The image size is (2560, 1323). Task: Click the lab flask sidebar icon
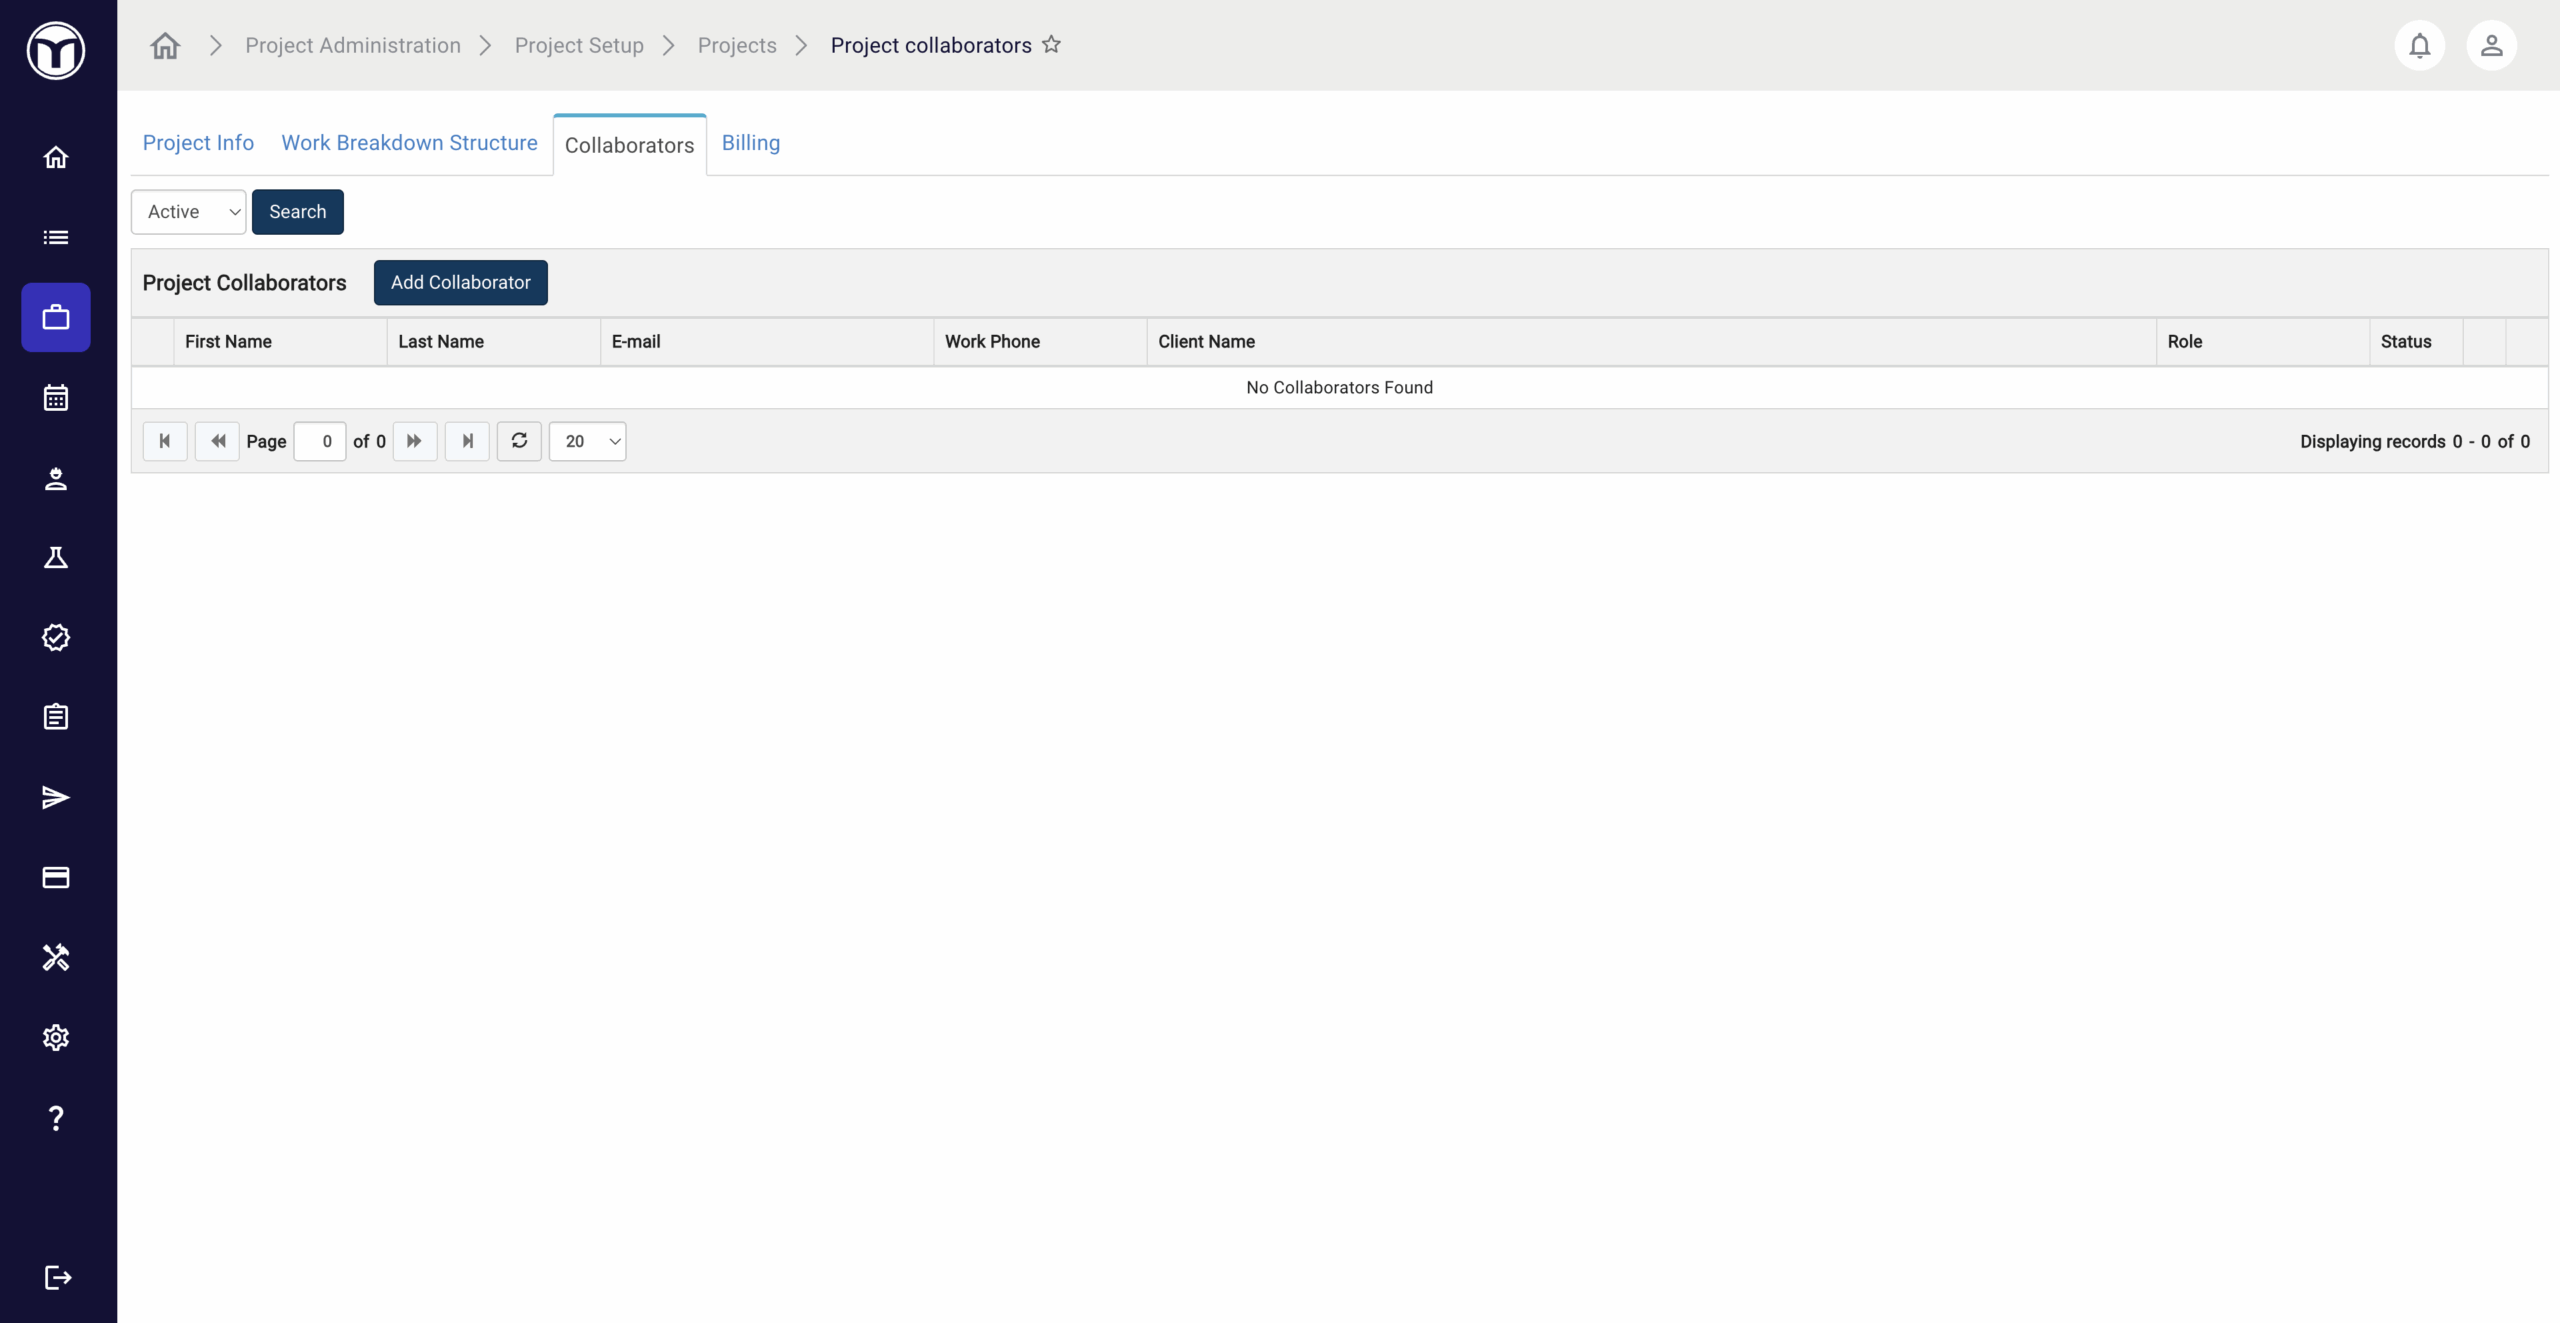pyautogui.click(x=56, y=558)
